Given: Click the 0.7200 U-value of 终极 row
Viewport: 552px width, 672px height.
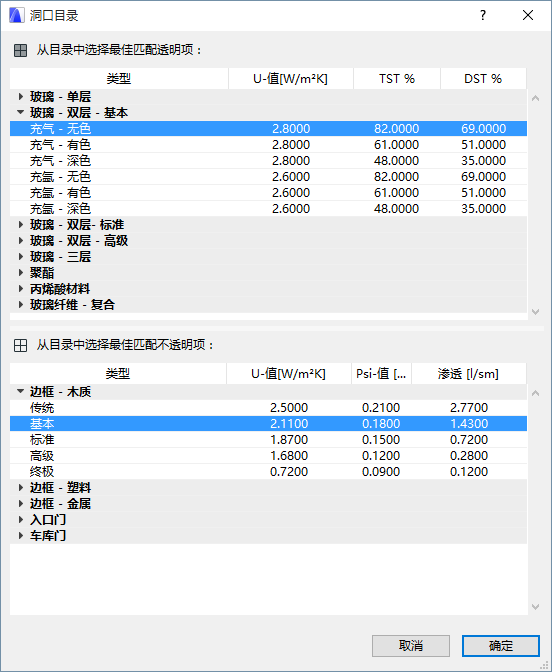Looking at the screenshot, I should tap(289, 472).
